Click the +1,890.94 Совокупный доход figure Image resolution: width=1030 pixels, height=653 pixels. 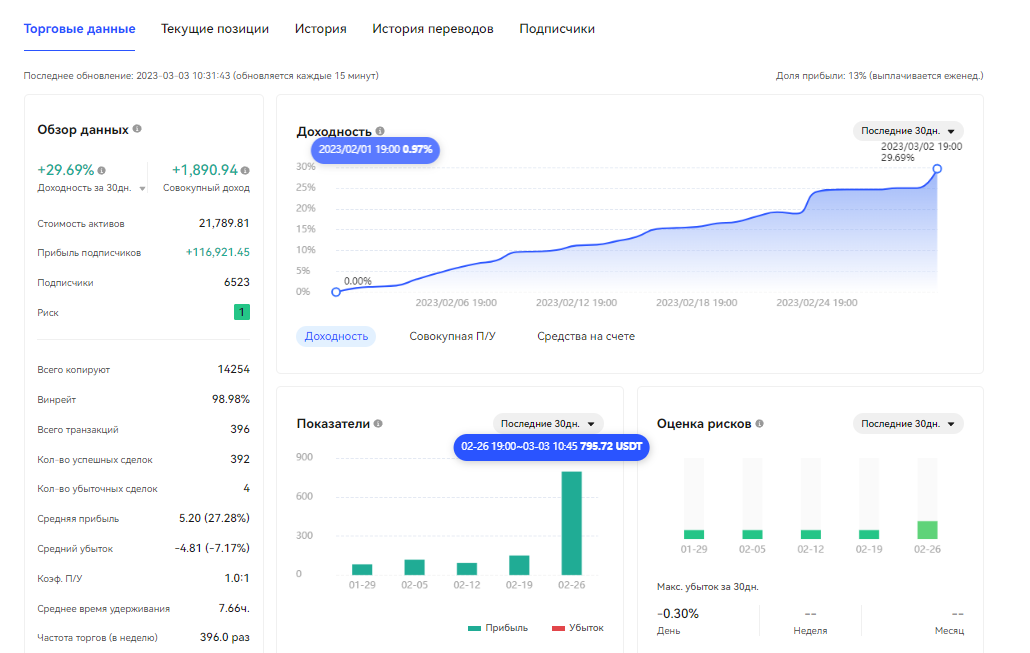[204, 170]
